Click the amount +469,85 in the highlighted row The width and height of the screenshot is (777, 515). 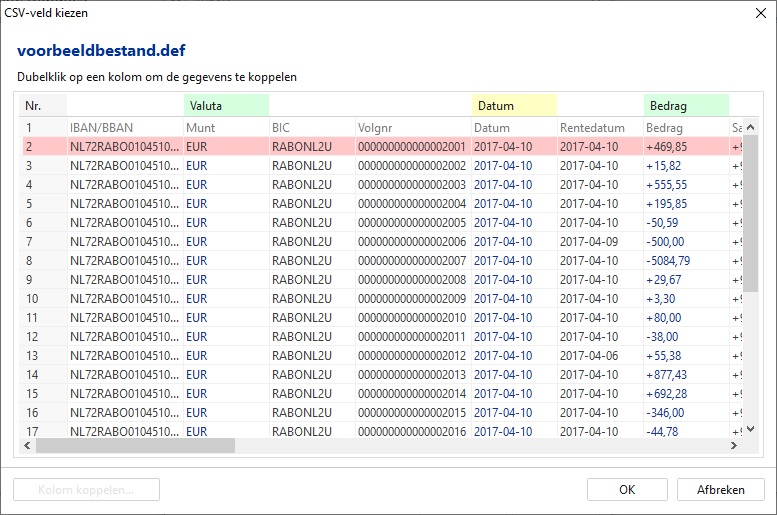tap(667, 146)
